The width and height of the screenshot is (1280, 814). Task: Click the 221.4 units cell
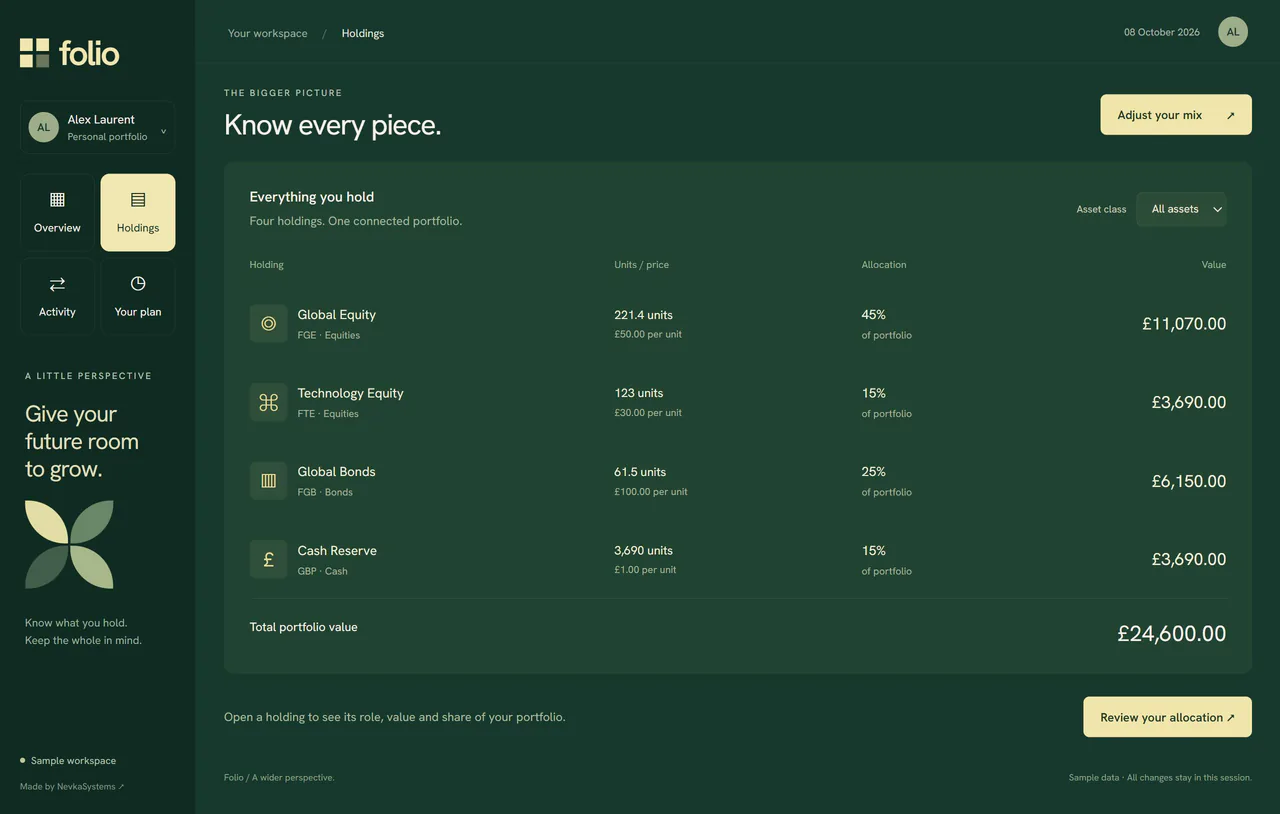click(x=644, y=314)
